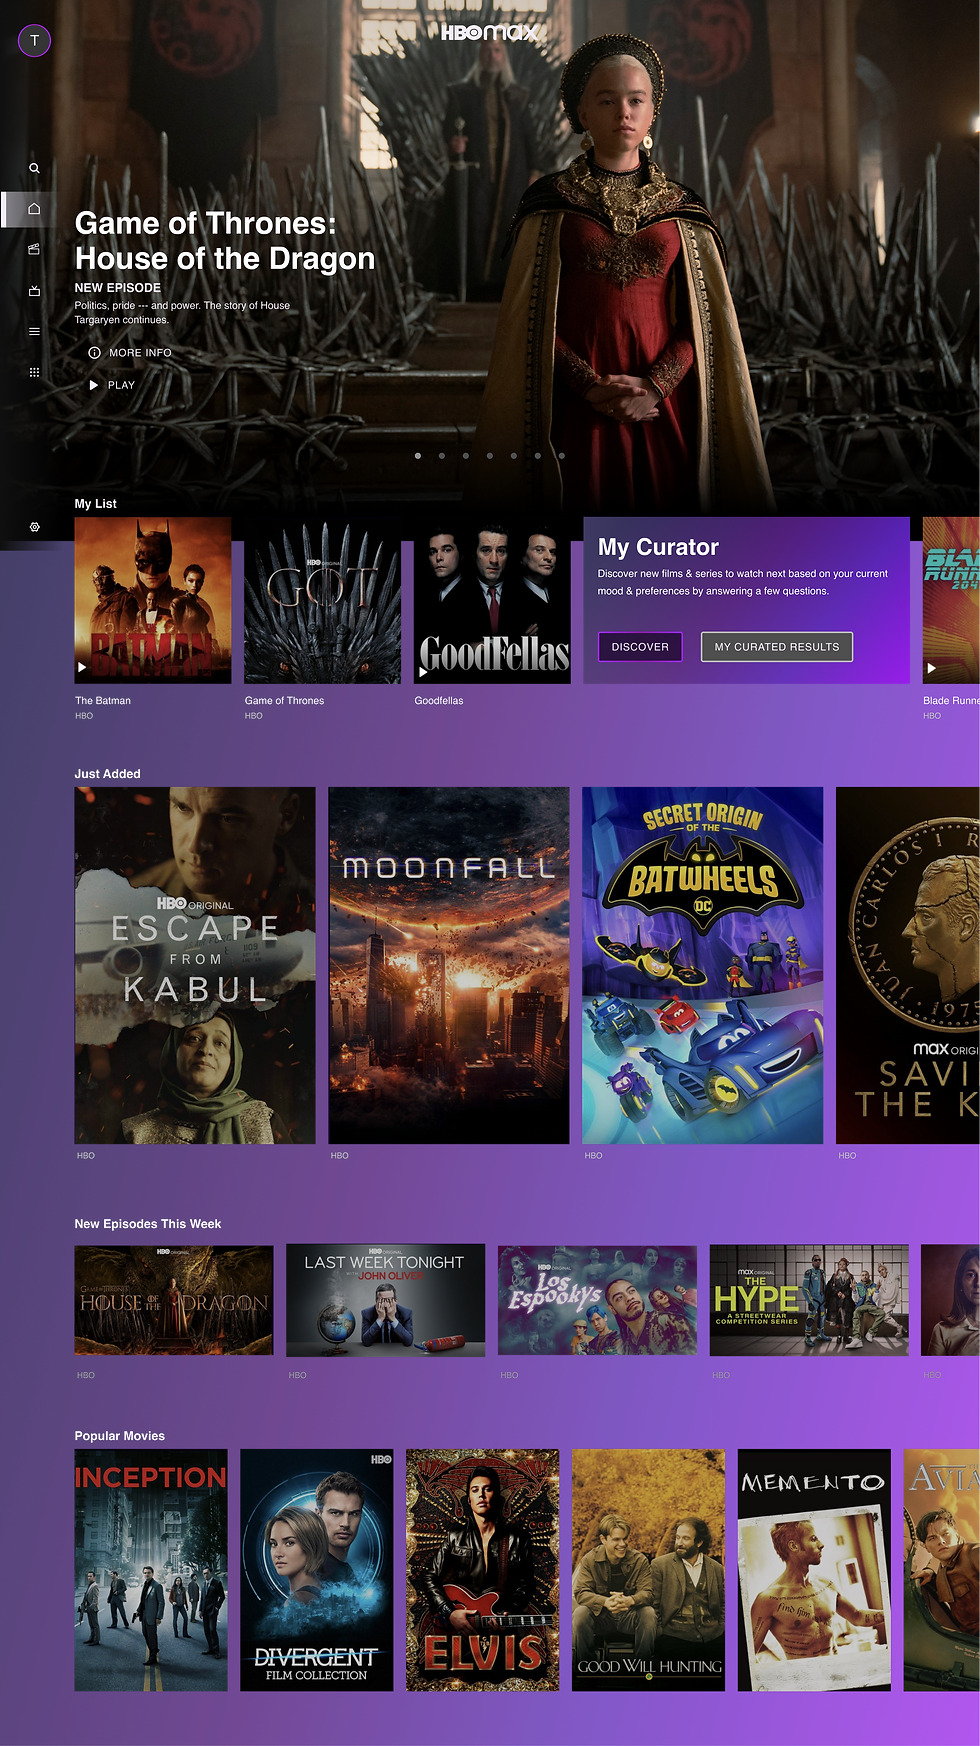The width and height of the screenshot is (980, 1746).
Task: Open the House of the Dragon episode tile
Action: 174,1300
